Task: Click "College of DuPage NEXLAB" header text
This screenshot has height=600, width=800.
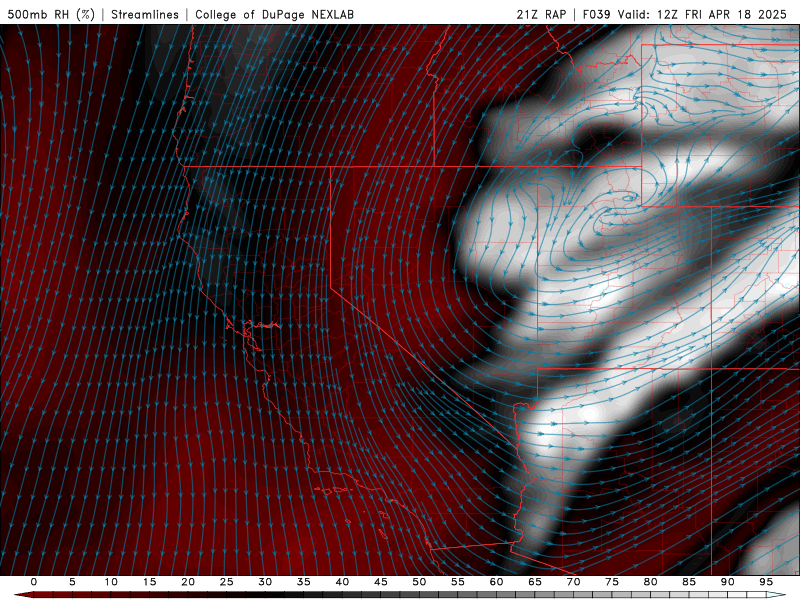Action: click(x=274, y=14)
